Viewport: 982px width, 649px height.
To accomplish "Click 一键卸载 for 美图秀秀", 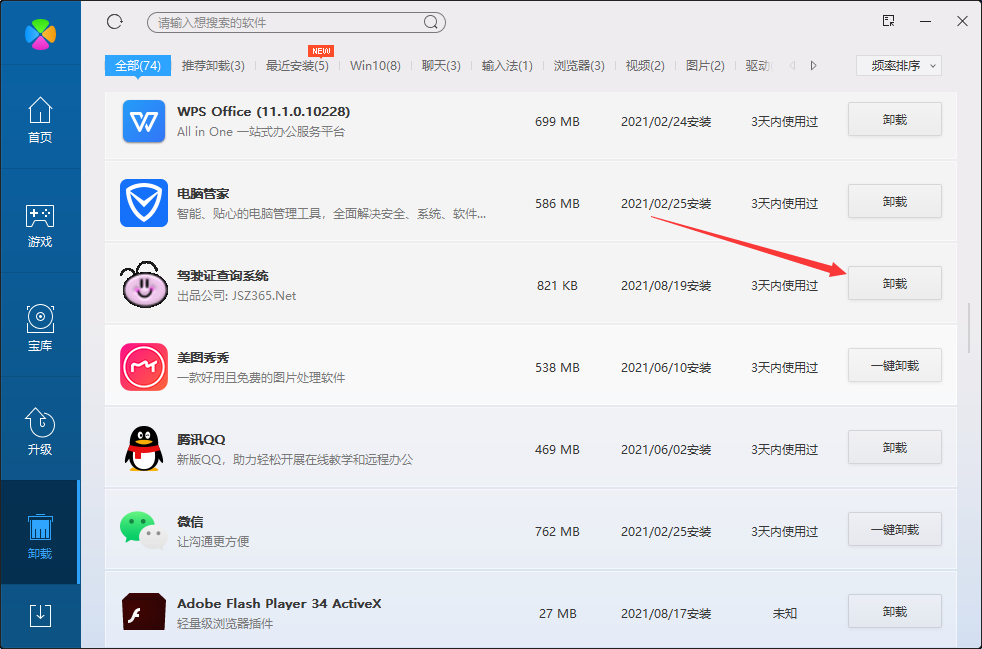I will 894,365.
